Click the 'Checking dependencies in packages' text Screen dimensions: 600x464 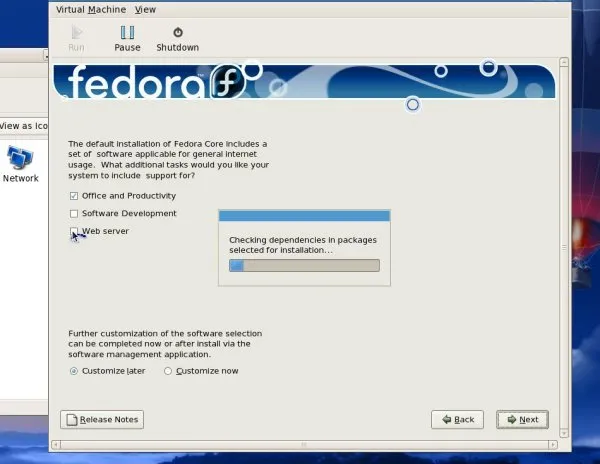click(303, 240)
